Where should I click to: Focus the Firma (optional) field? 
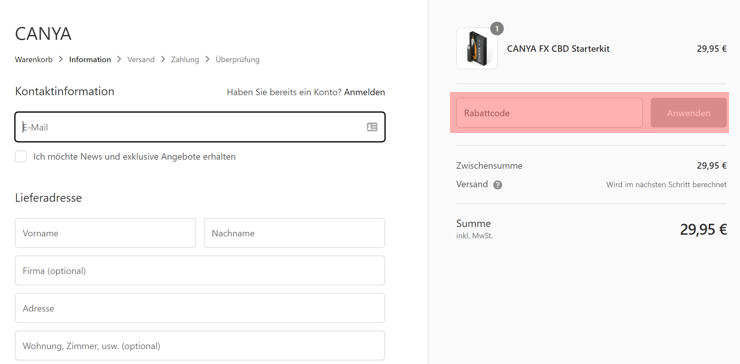[200, 271]
